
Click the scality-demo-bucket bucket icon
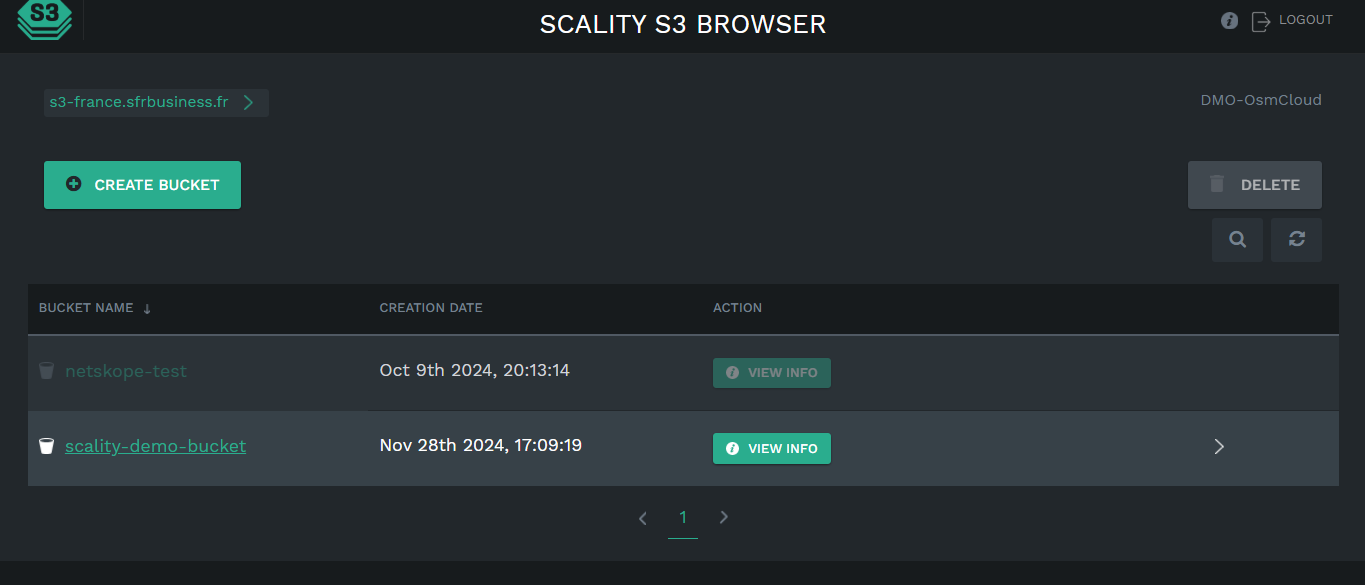pos(47,446)
